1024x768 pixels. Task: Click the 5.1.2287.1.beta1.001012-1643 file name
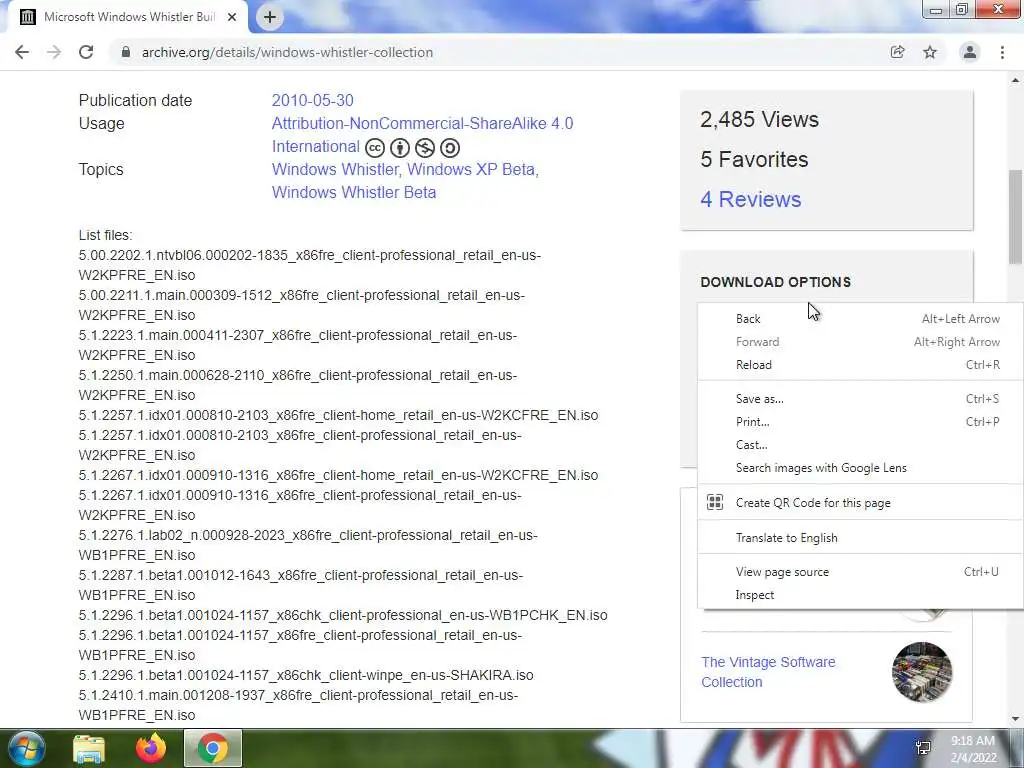pos(300,585)
